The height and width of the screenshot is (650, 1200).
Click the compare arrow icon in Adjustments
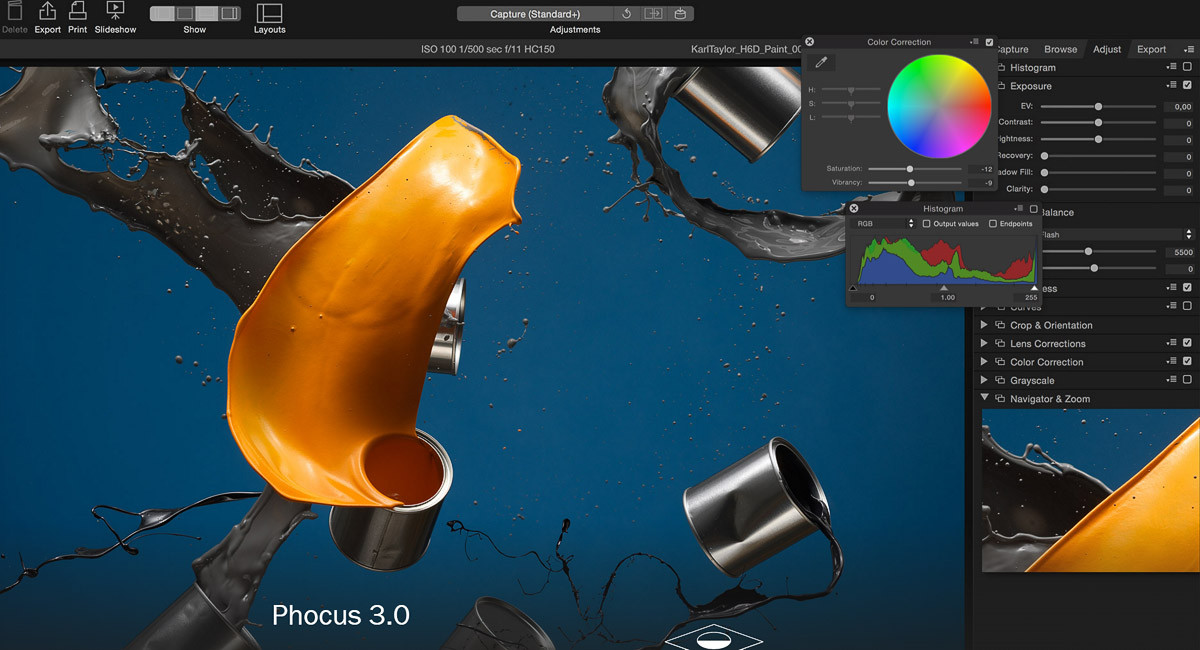[654, 14]
